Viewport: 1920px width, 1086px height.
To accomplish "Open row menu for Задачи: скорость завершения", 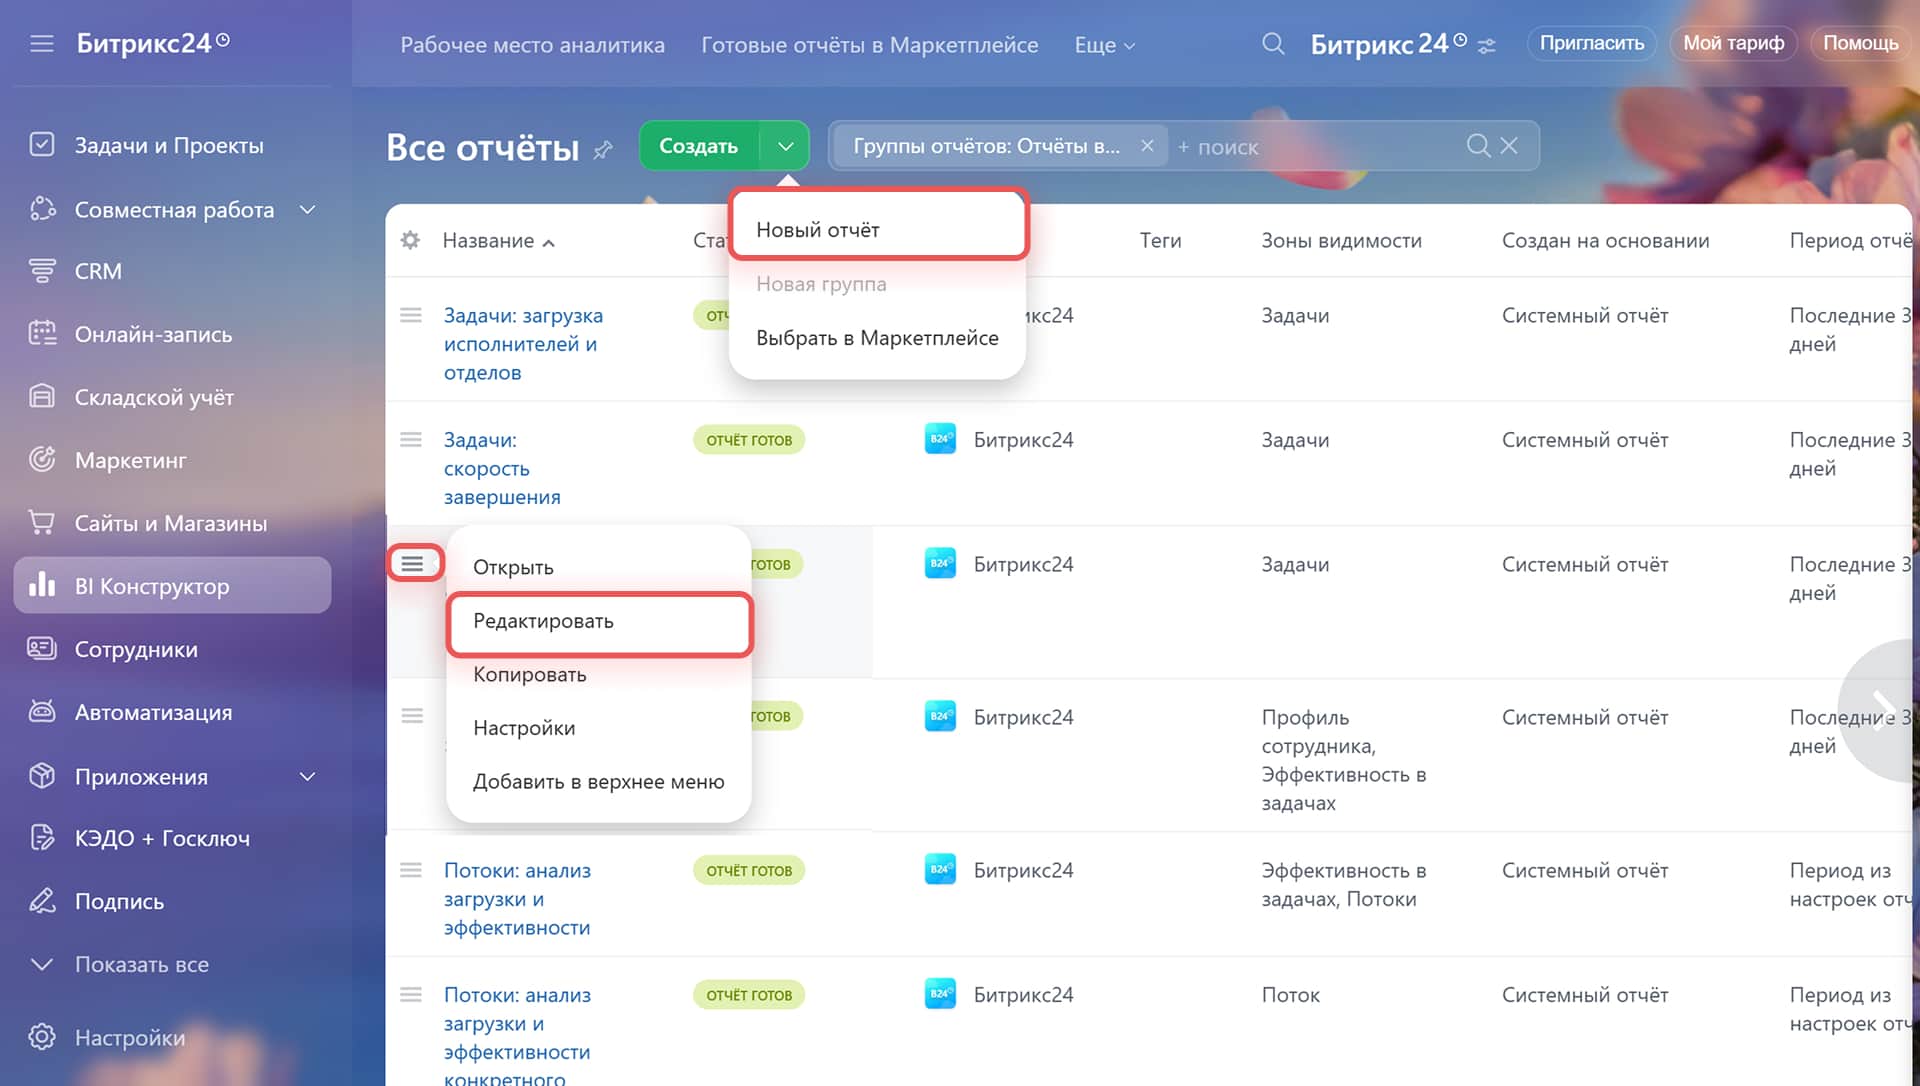I will (411, 440).
